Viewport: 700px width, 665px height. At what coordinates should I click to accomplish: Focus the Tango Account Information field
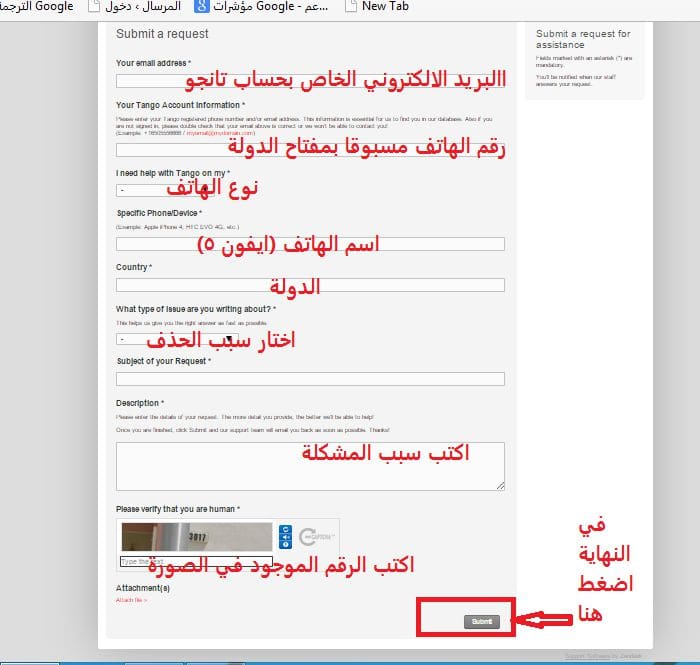tap(310, 150)
